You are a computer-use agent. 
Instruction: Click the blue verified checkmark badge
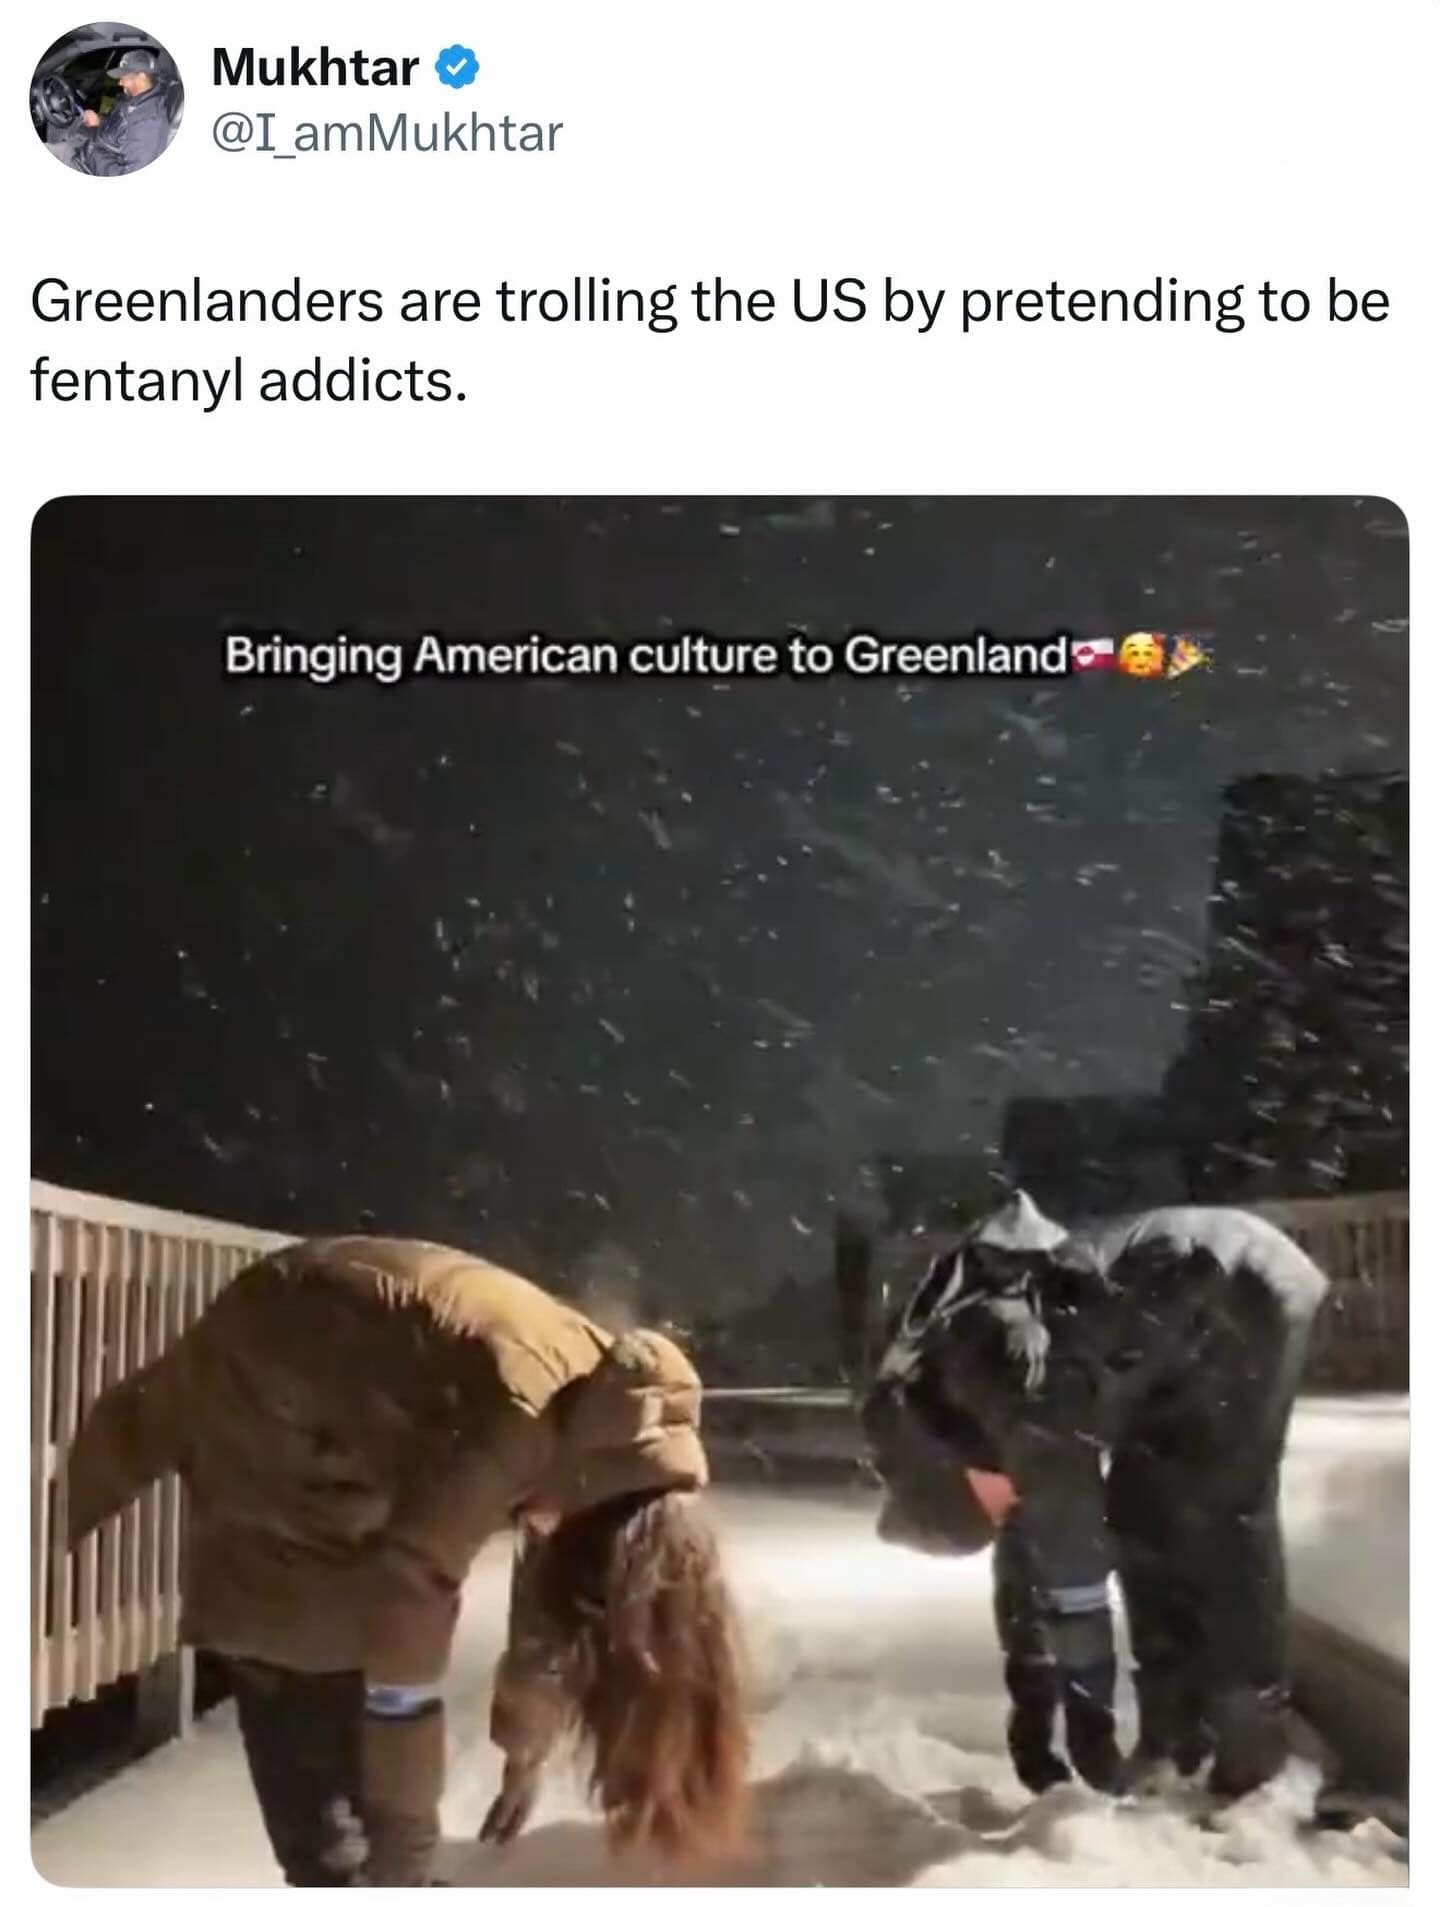click(457, 68)
